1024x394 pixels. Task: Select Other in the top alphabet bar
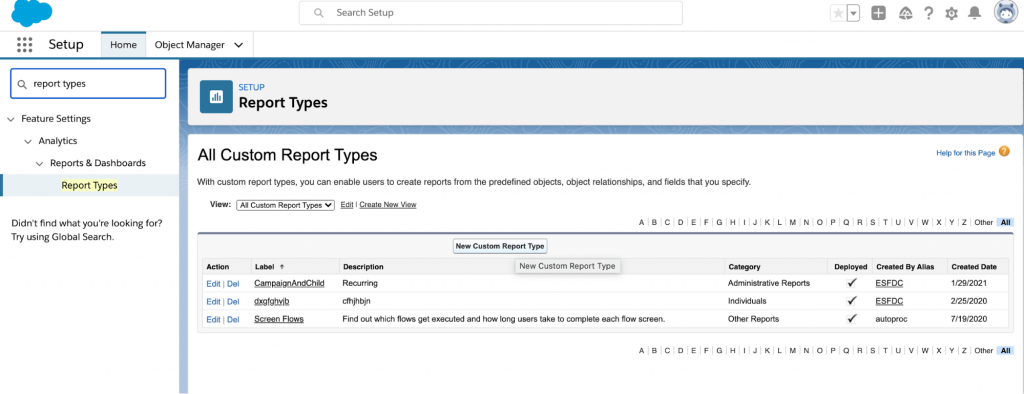coord(984,223)
